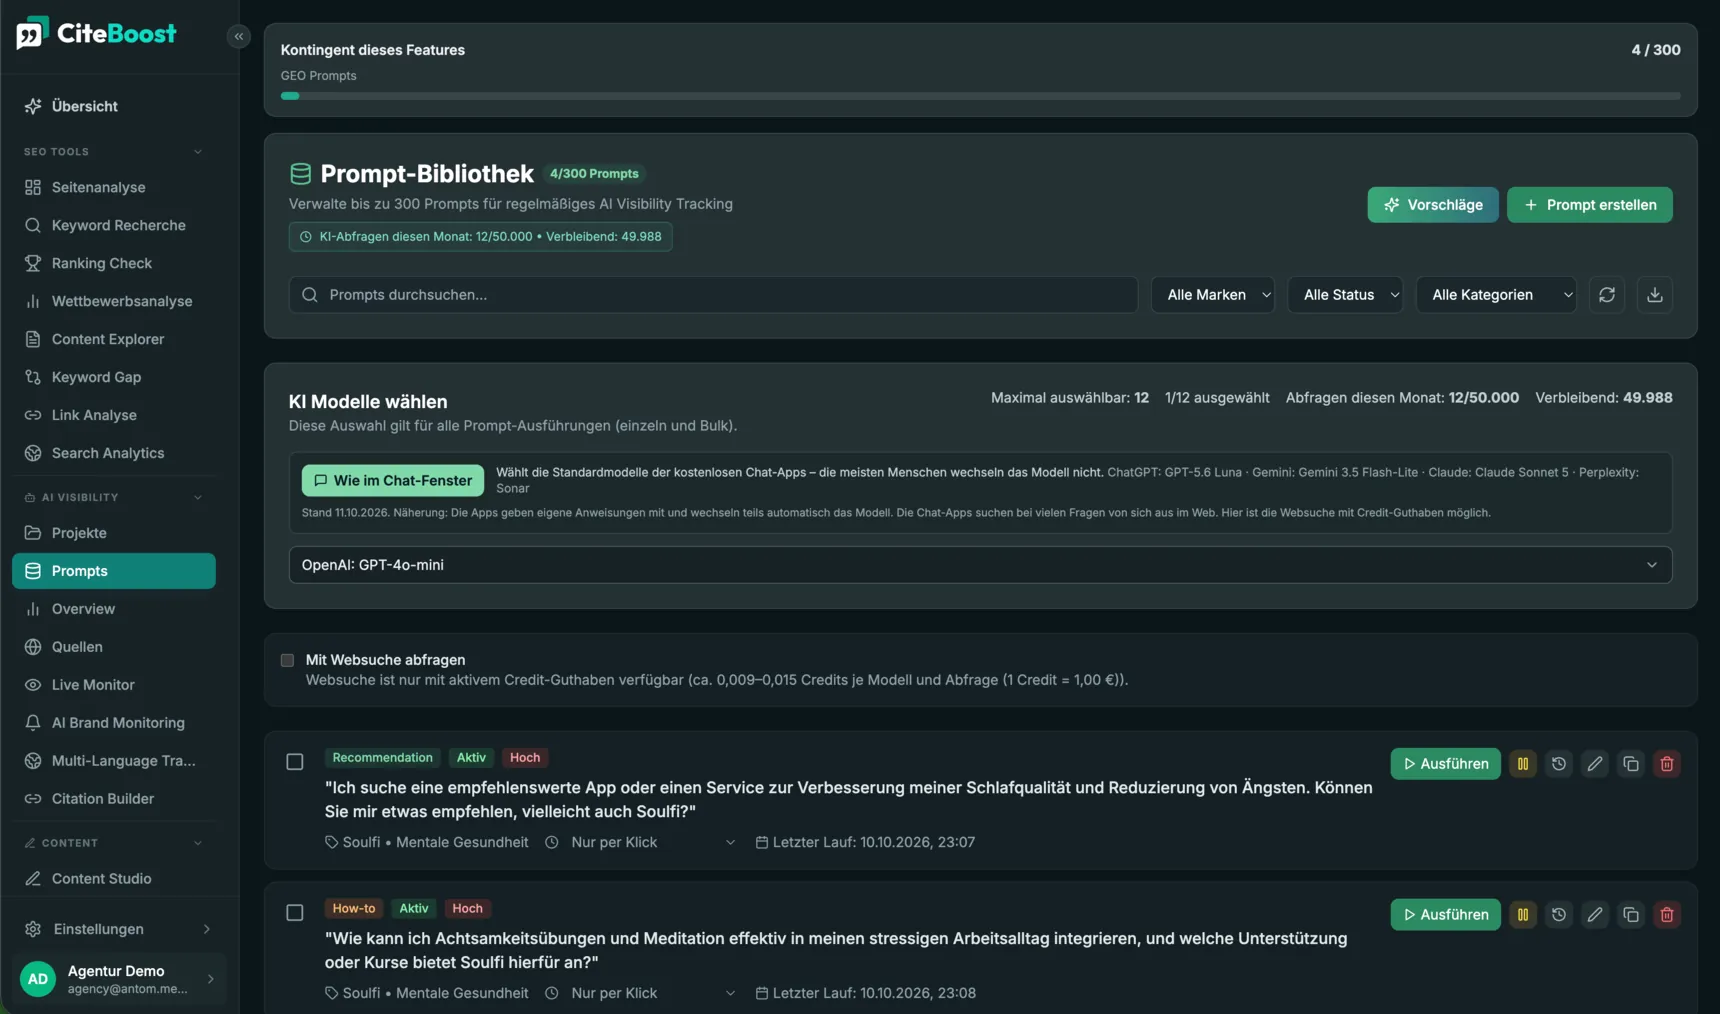Click the search magnifier icon in prompt search
Image resolution: width=1720 pixels, height=1014 pixels.
point(310,295)
